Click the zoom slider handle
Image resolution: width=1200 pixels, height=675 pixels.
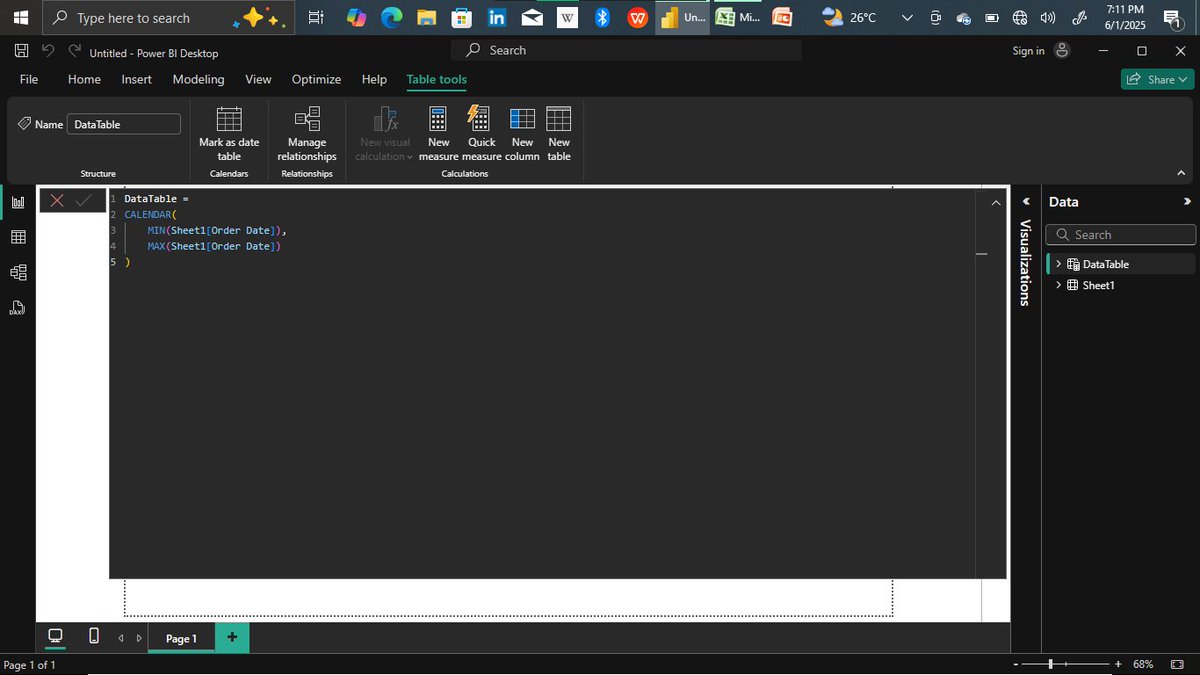pos(1050,664)
